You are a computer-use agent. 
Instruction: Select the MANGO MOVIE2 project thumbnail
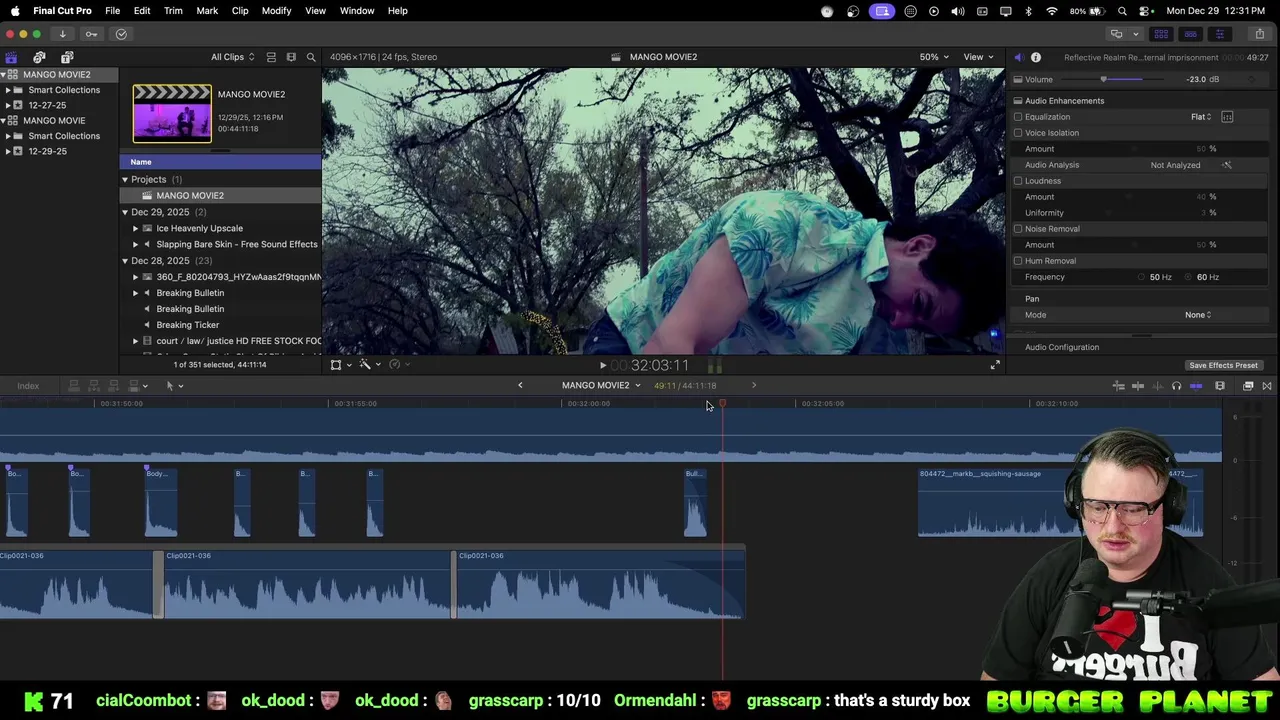pyautogui.click(x=172, y=113)
